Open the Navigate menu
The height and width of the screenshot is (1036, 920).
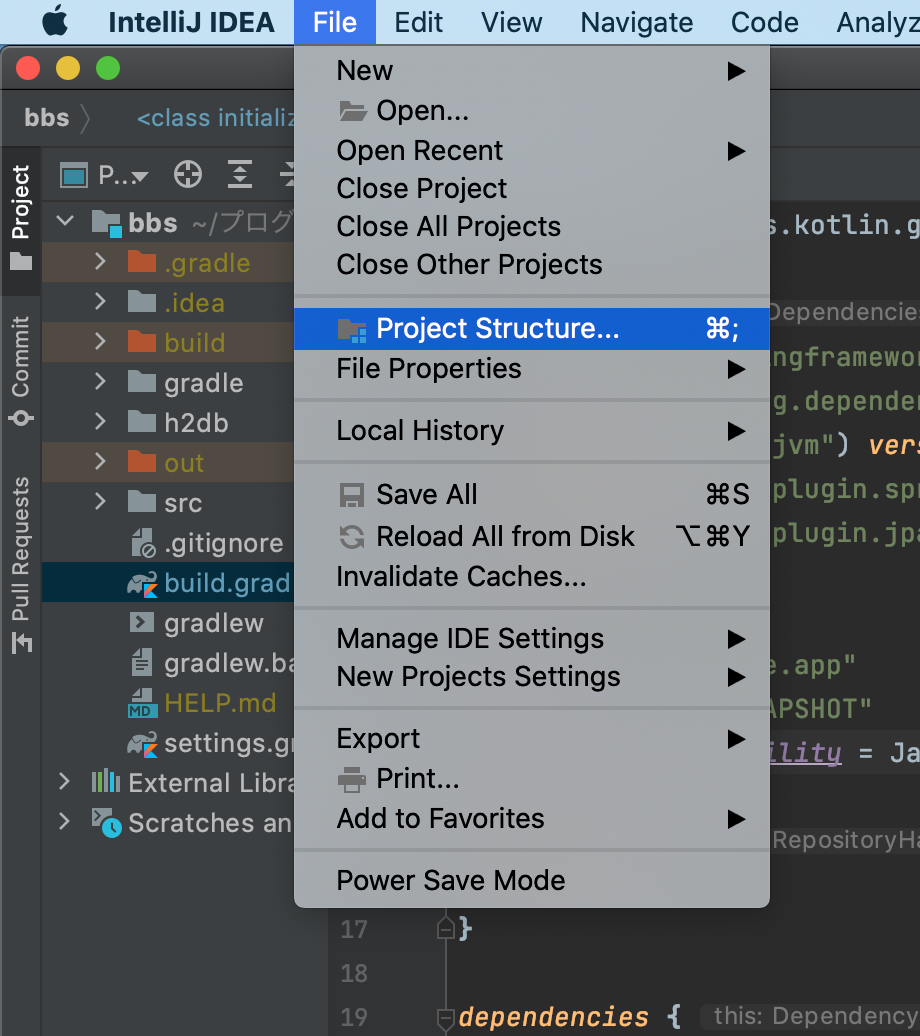pos(636,22)
